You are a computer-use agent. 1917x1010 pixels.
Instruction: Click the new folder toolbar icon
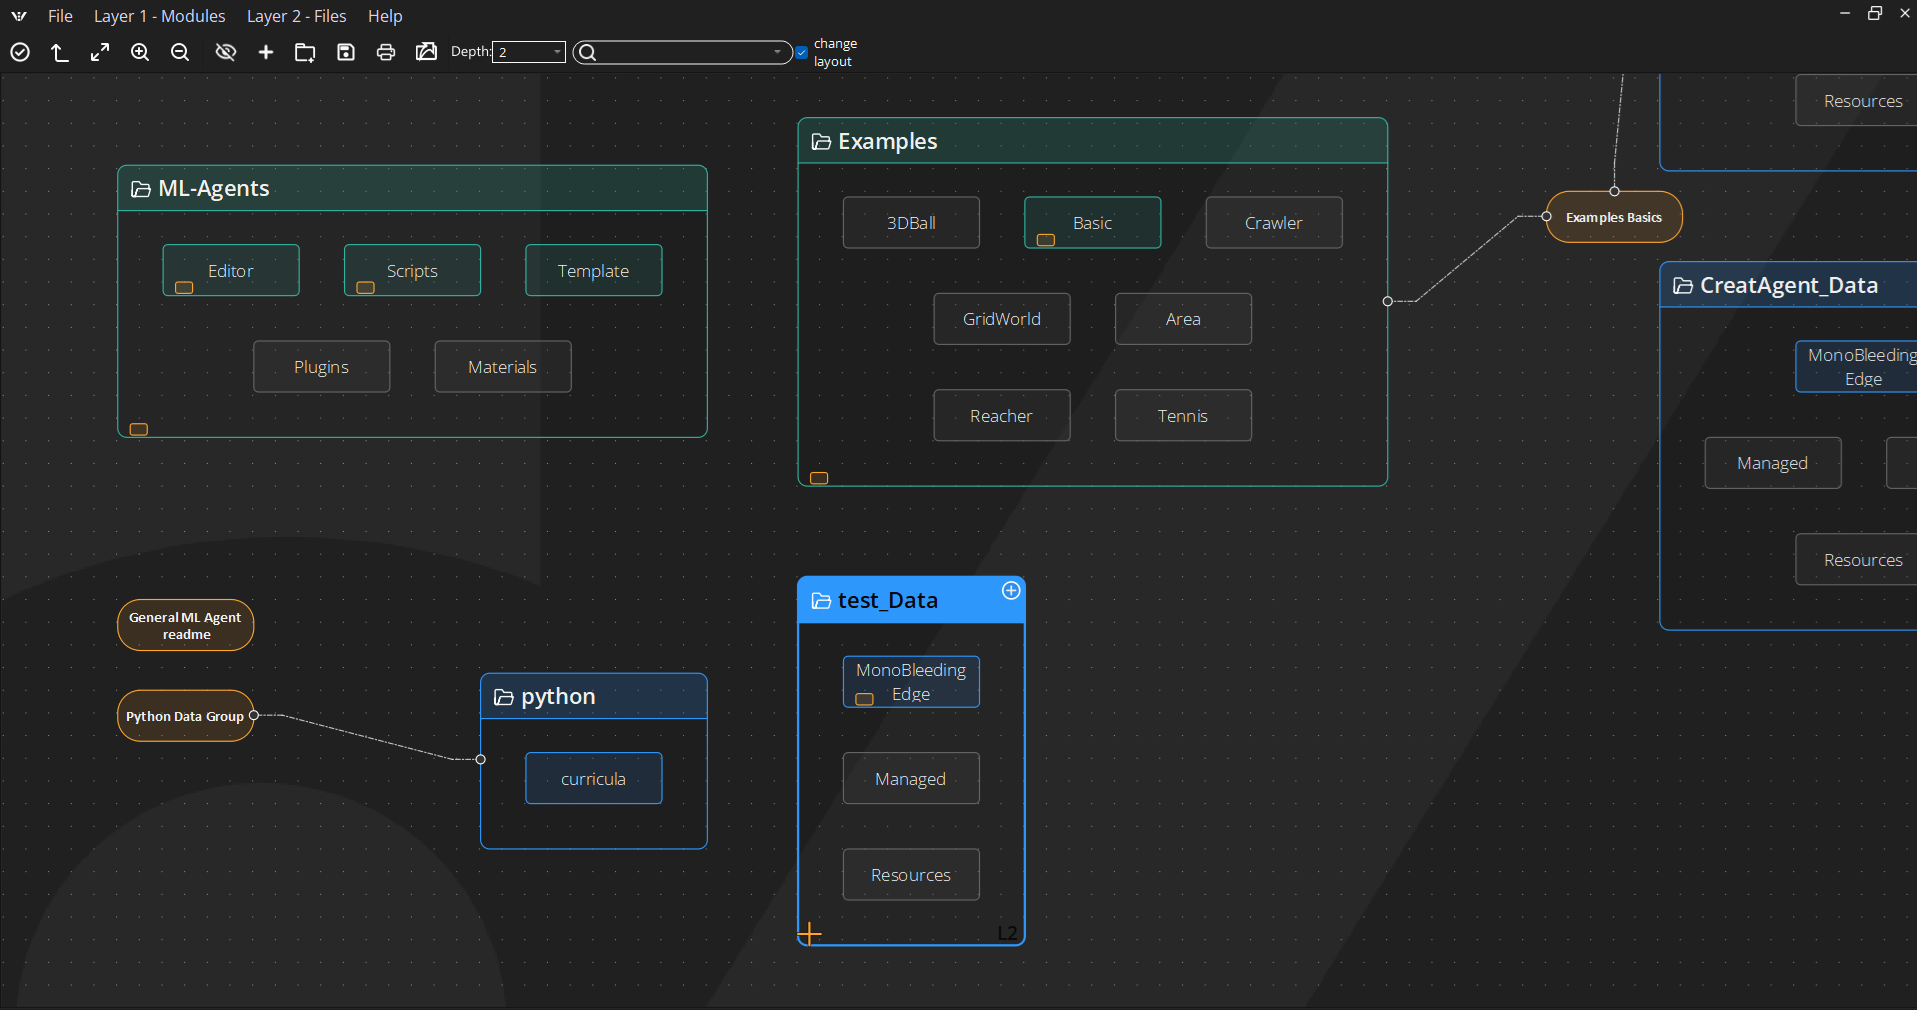pos(305,52)
